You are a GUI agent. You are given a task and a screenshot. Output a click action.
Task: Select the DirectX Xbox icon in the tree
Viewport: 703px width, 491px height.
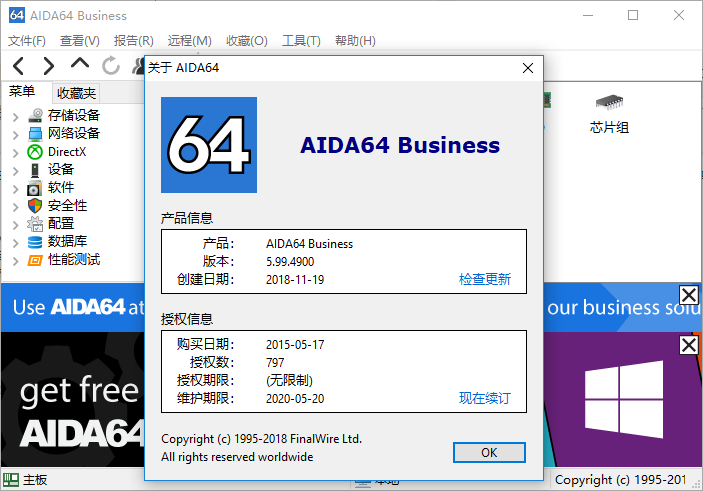[35, 152]
